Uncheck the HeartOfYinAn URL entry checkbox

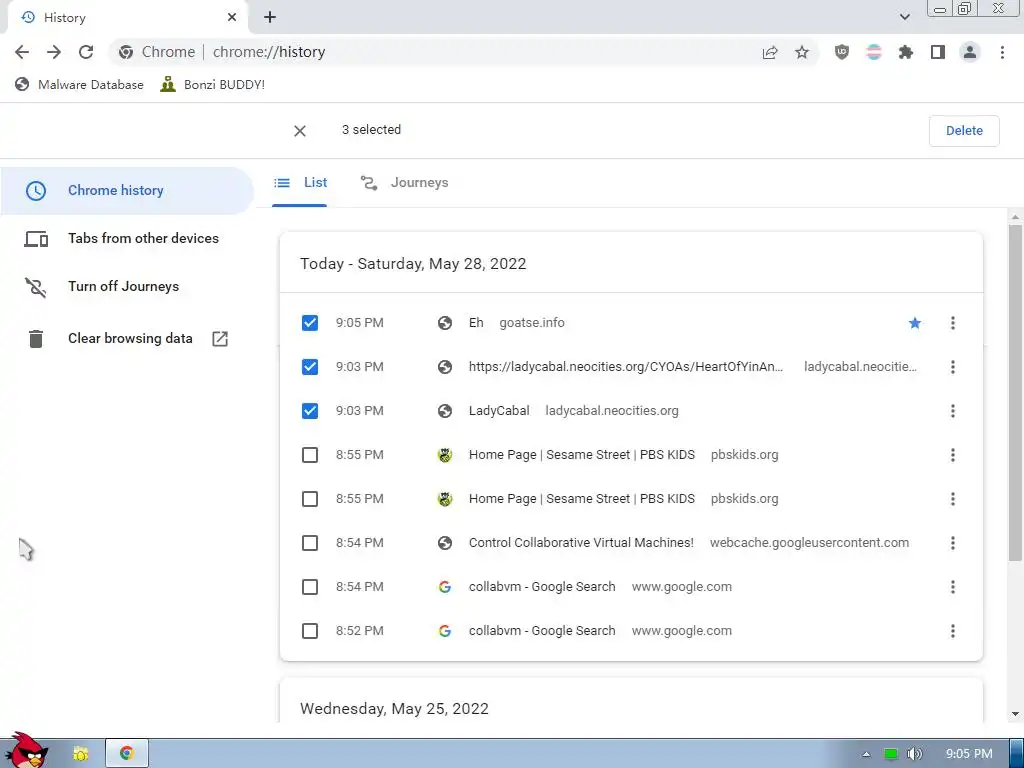click(310, 367)
